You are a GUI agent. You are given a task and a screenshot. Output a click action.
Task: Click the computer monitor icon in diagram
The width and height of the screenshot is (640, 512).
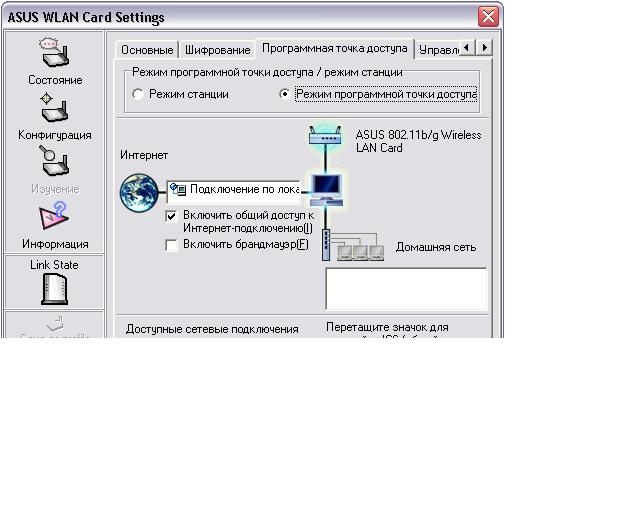click(326, 188)
